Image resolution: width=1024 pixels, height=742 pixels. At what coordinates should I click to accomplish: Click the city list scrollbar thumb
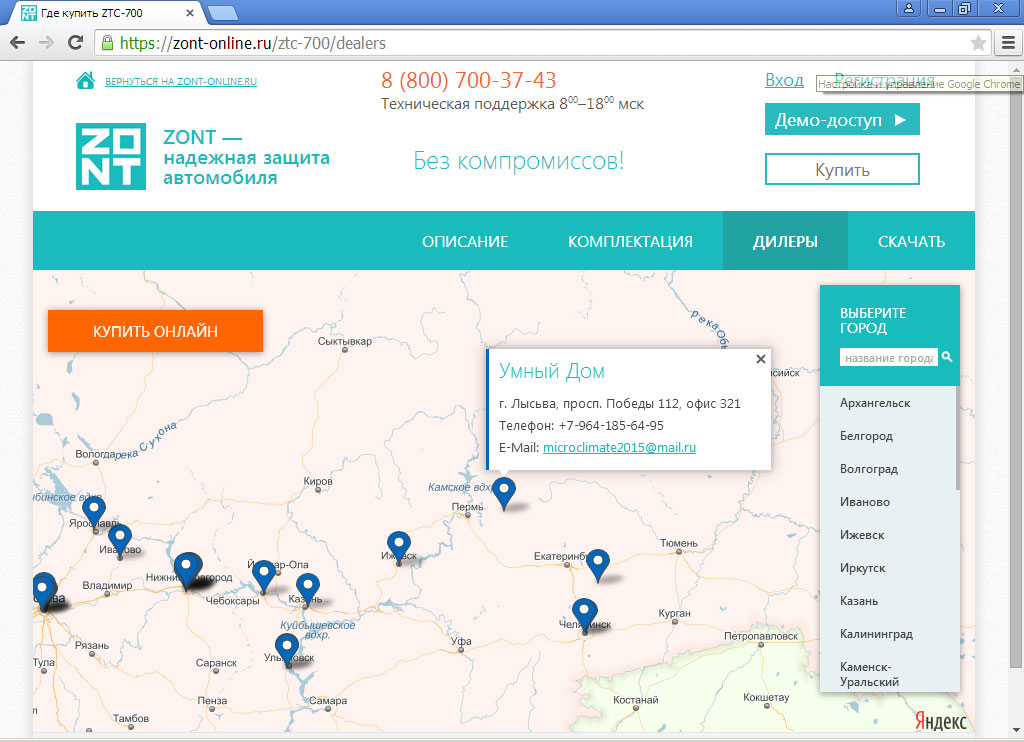(957, 438)
